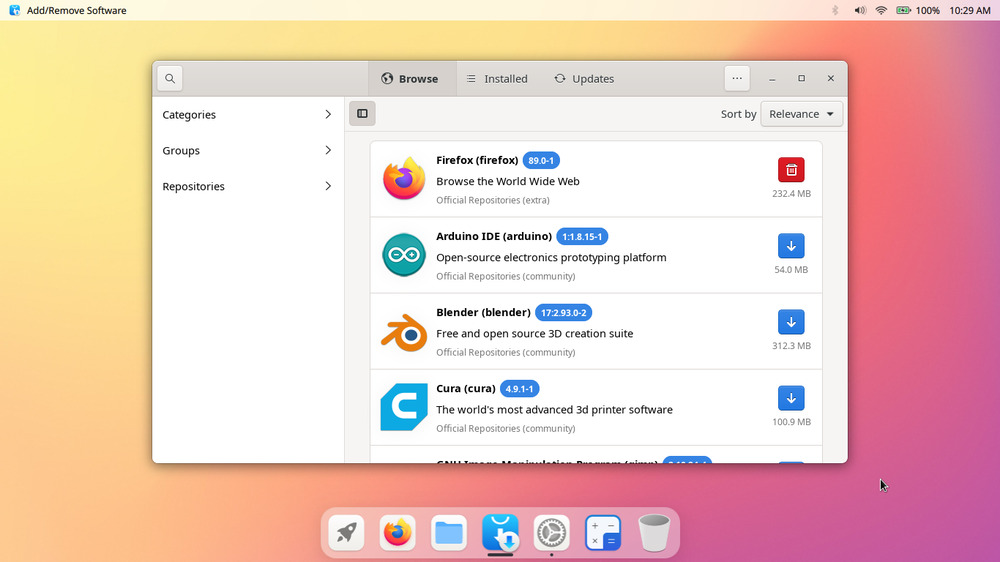Select Firefox version badge 89.0-1
Viewport: 1000px width, 562px height.
coord(541,160)
